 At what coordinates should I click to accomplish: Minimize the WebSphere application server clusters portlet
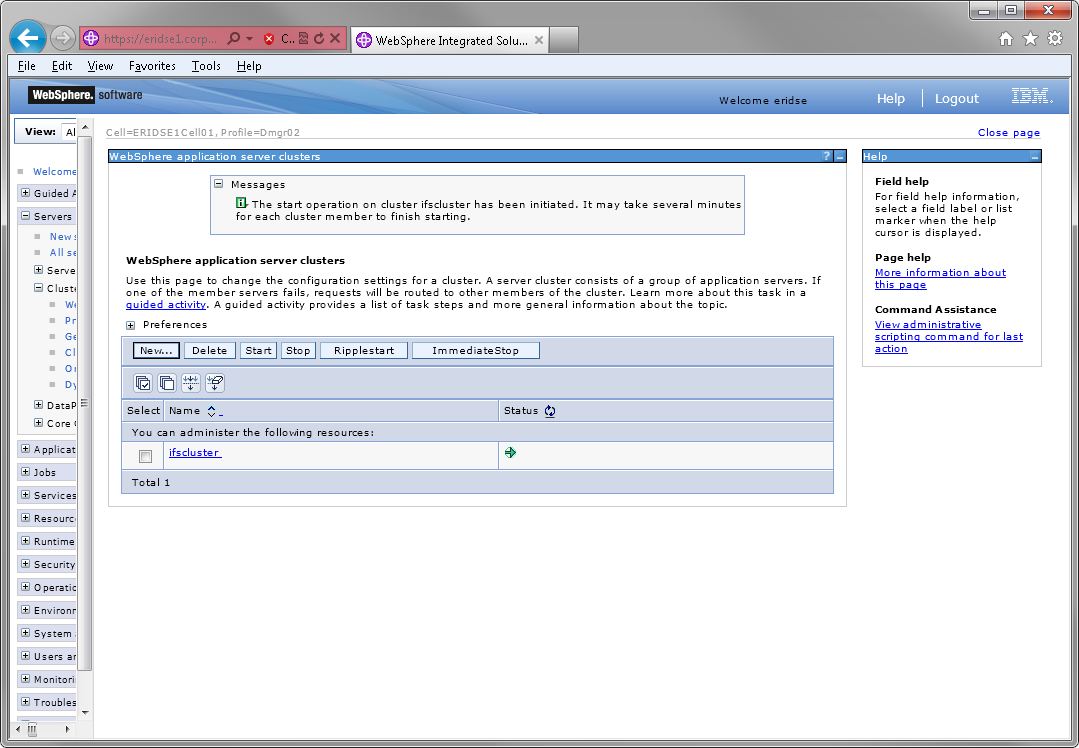click(840, 157)
